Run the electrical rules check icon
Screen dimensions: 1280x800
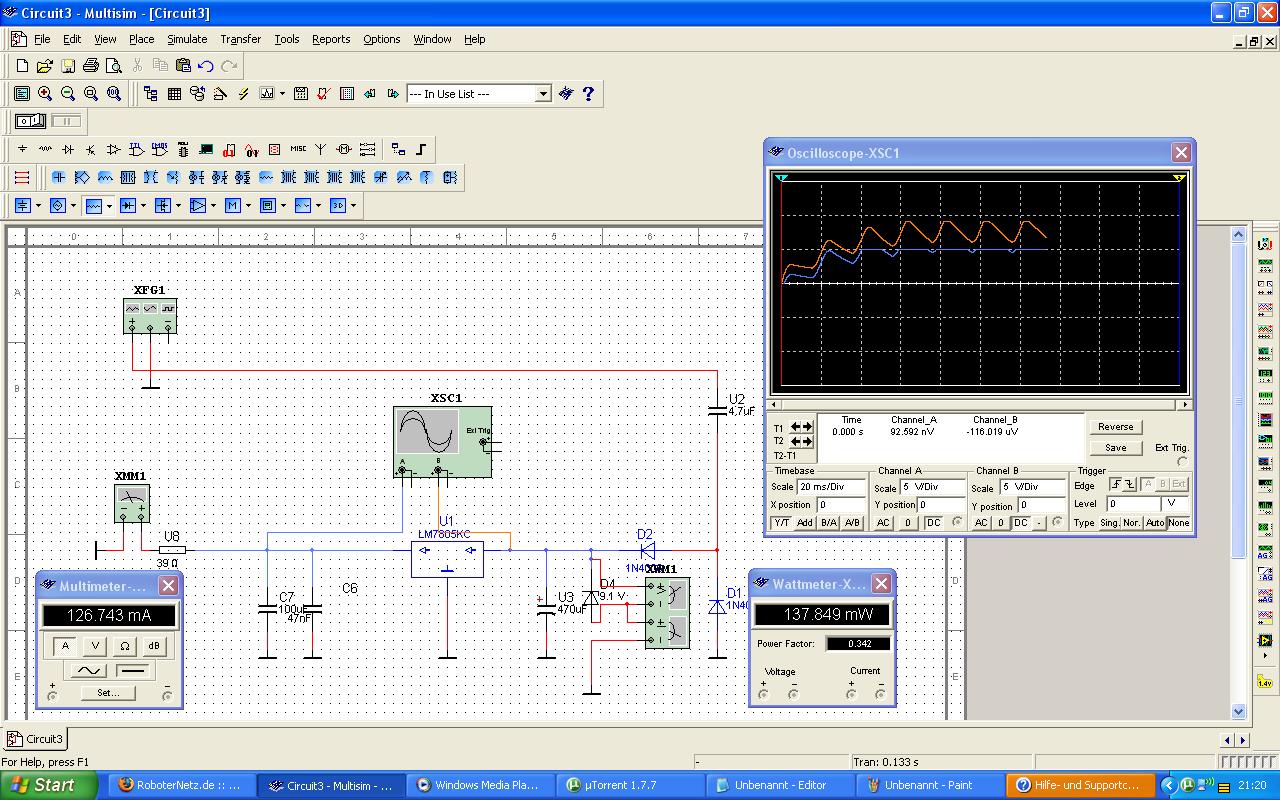click(323, 93)
